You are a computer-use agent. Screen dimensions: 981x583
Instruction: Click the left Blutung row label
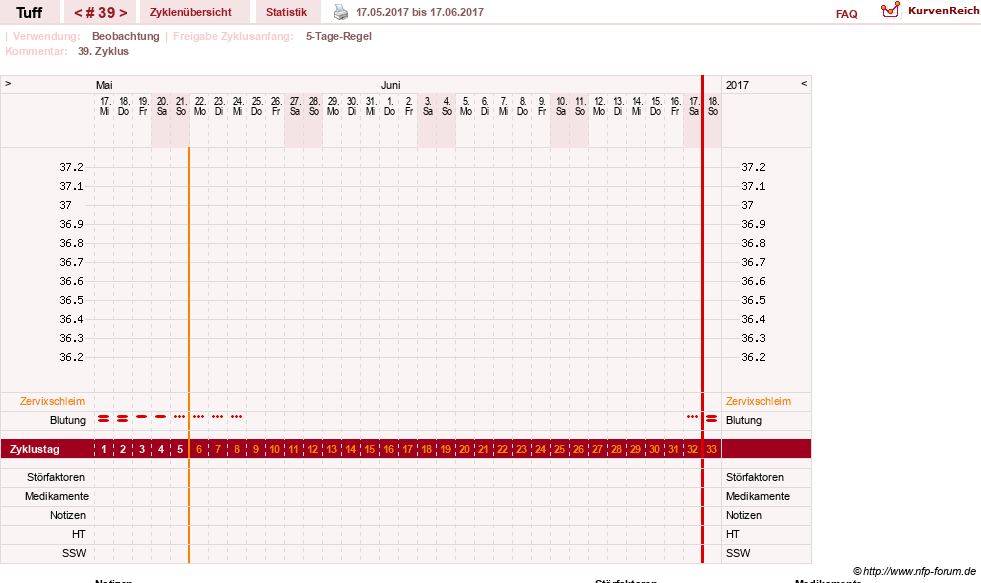pyautogui.click(x=68, y=420)
